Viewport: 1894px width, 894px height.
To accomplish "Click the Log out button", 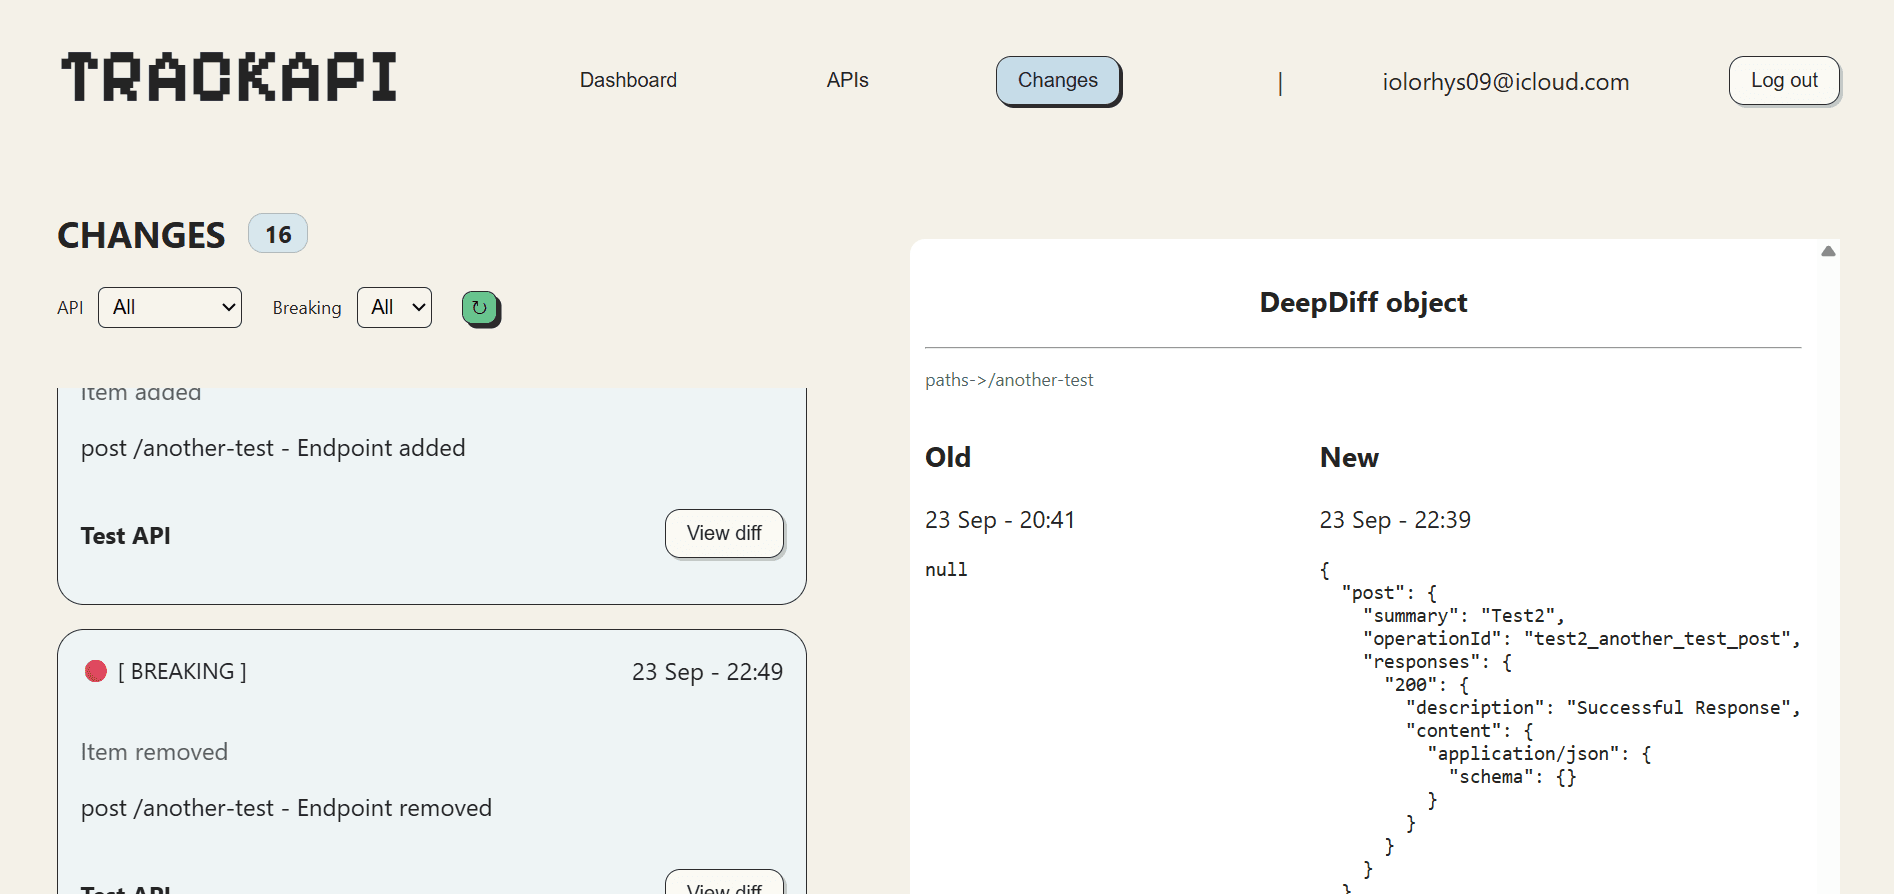I will pyautogui.click(x=1784, y=80).
